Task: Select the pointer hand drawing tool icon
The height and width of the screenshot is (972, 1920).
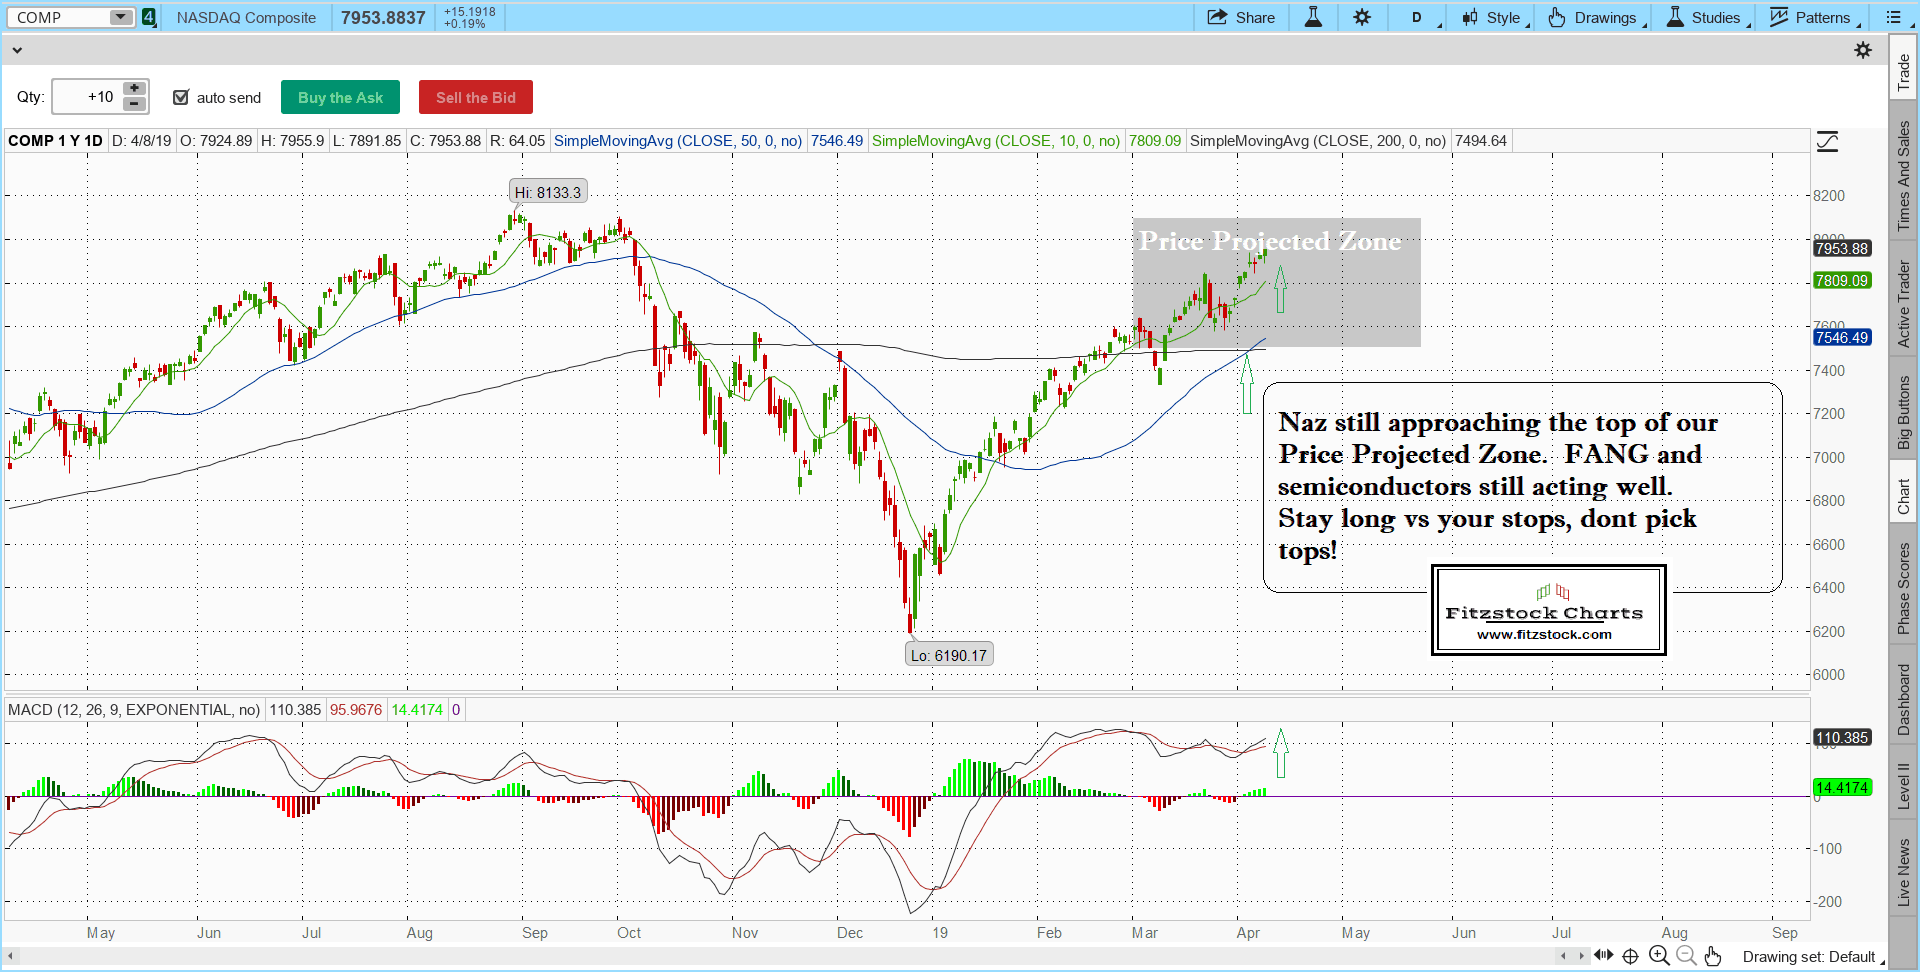Action: (x=1713, y=956)
